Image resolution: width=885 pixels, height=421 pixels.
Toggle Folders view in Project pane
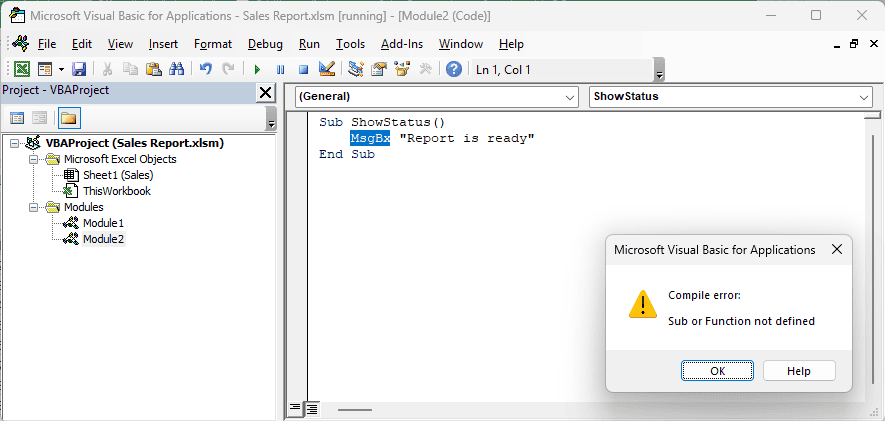tap(69, 118)
